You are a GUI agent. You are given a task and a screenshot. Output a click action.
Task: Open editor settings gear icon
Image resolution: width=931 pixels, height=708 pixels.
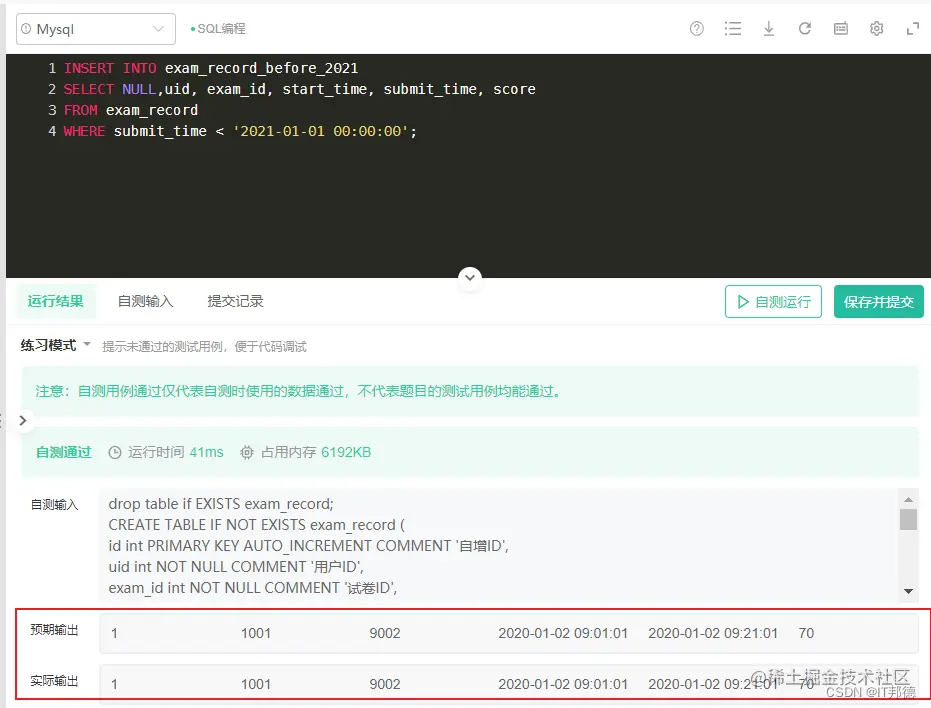tap(876, 29)
